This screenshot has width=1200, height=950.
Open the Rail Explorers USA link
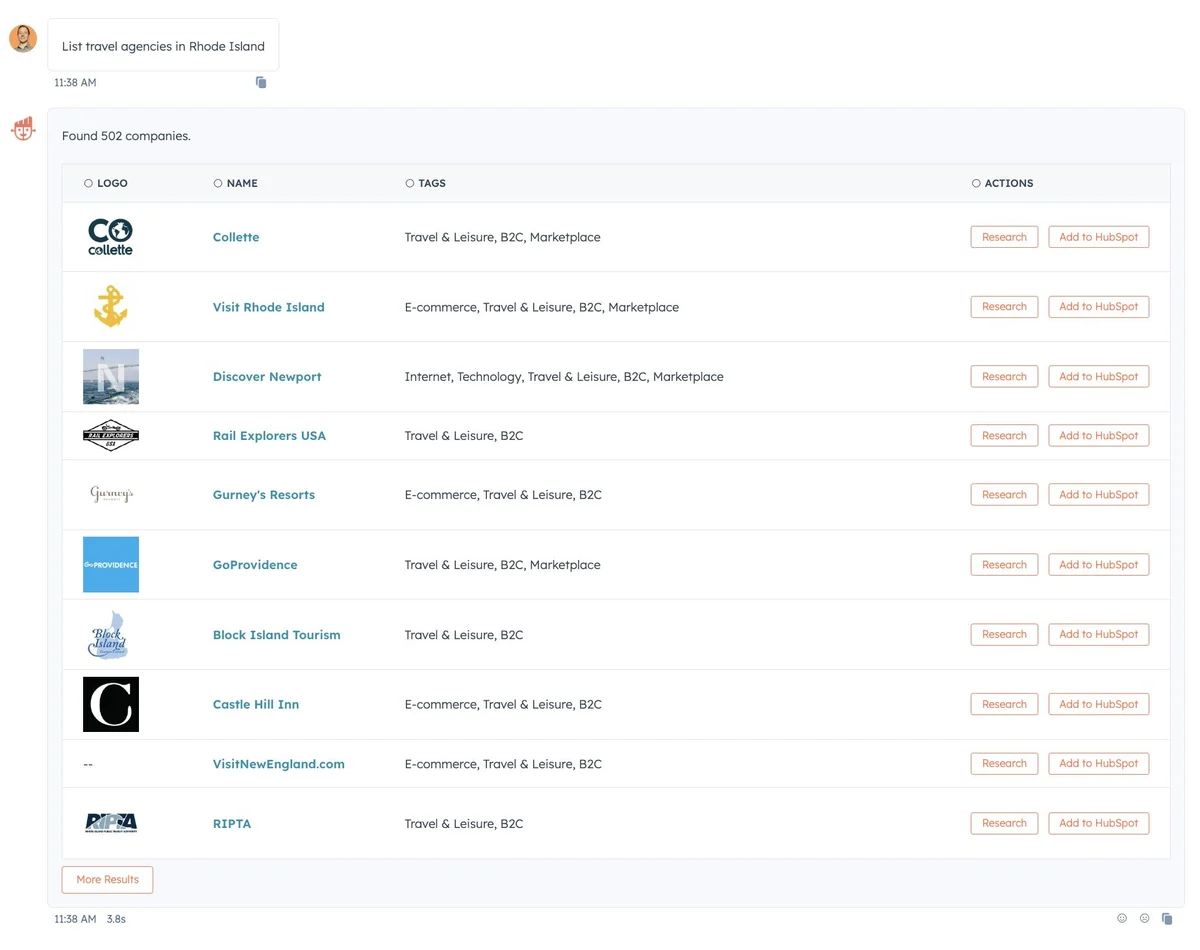[x=269, y=436]
